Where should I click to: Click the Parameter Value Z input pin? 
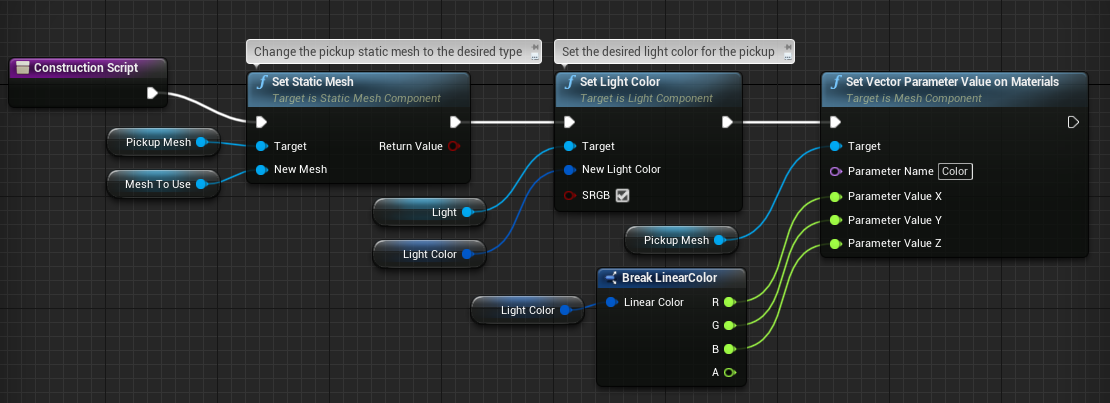(835, 243)
